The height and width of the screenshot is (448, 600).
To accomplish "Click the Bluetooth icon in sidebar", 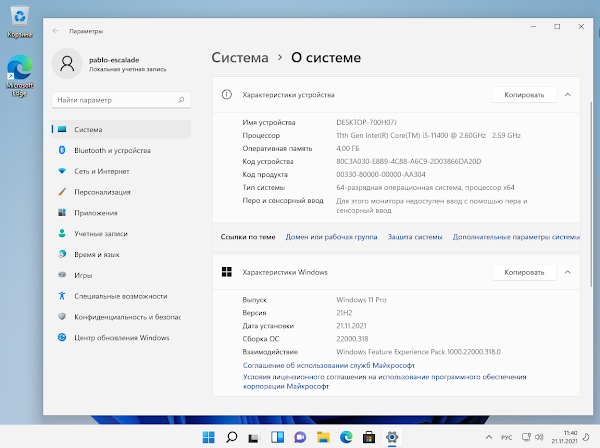I will coord(62,150).
